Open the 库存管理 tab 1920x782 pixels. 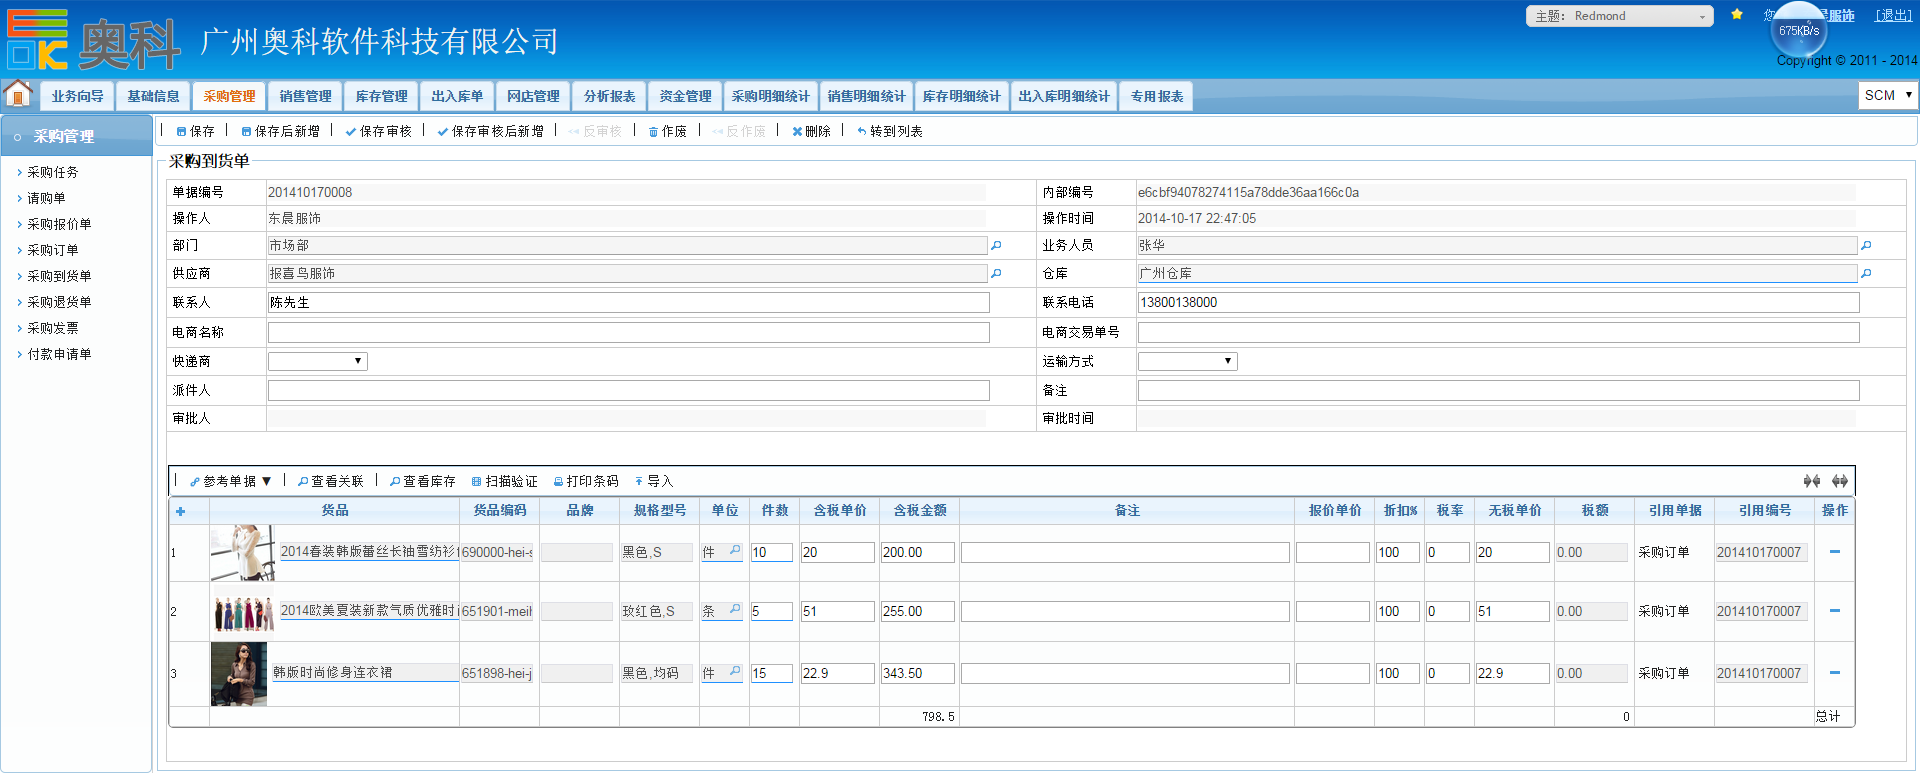(x=381, y=96)
